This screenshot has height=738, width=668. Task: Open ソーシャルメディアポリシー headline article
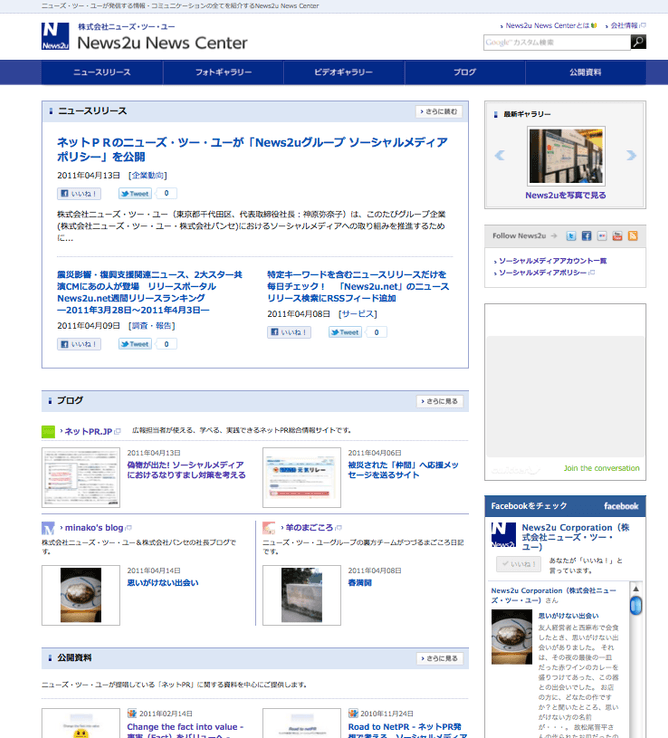point(252,149)
